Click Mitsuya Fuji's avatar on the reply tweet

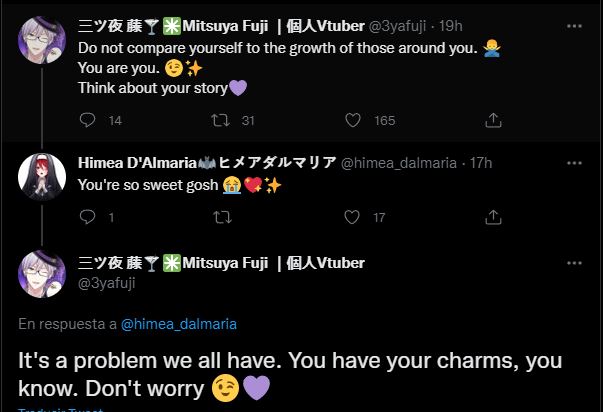click(x=42, y=273)
